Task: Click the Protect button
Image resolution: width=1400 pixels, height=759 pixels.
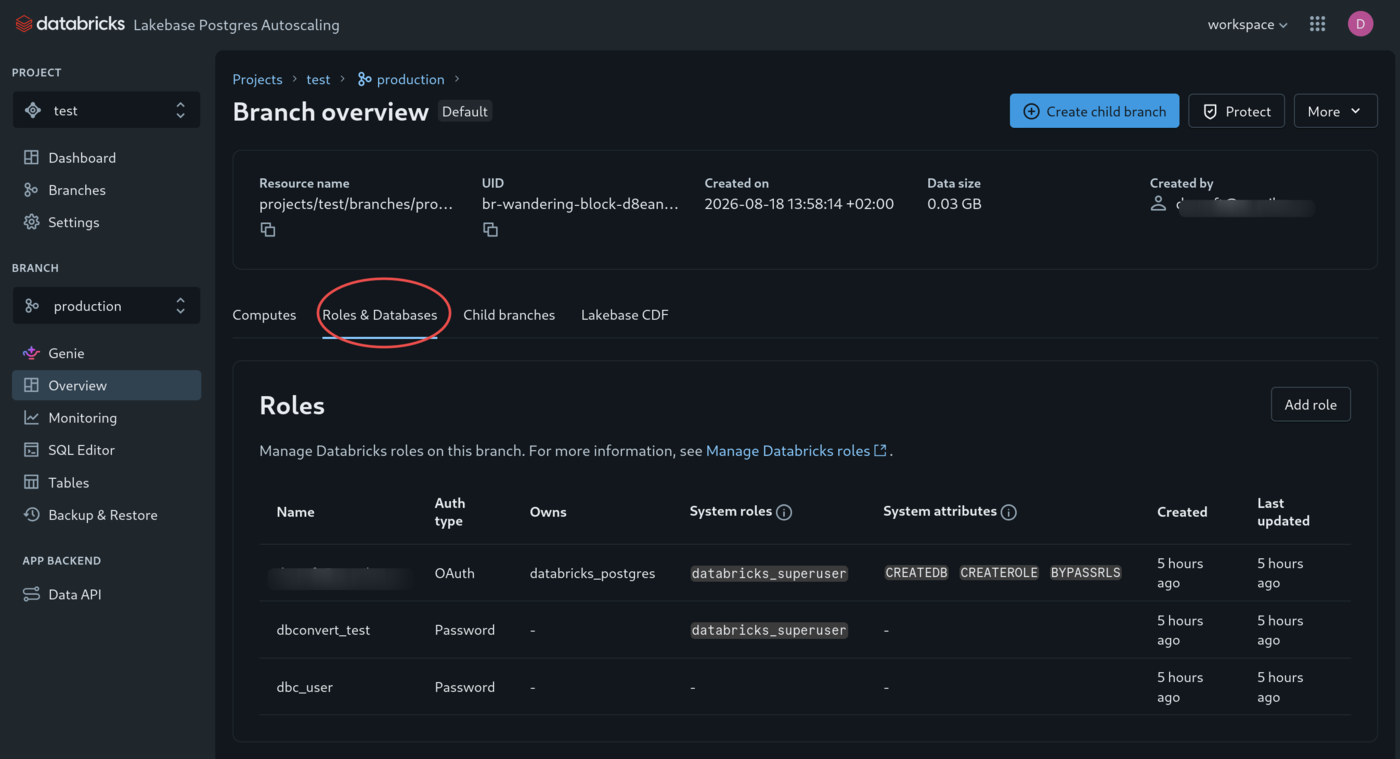Action: click(x=1236, y=111)
